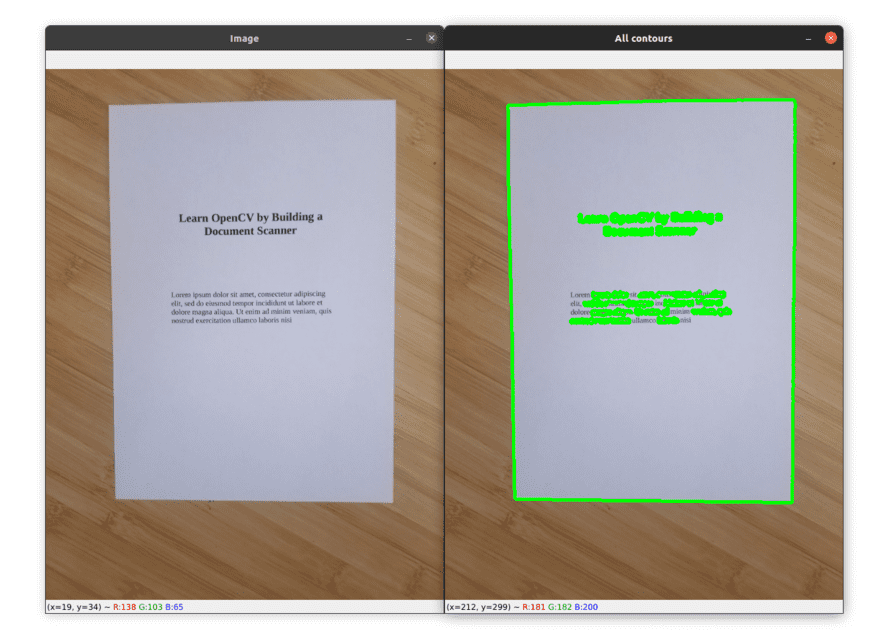892x641 pixels.
Task: Close the All contours window
Action: 831,38
